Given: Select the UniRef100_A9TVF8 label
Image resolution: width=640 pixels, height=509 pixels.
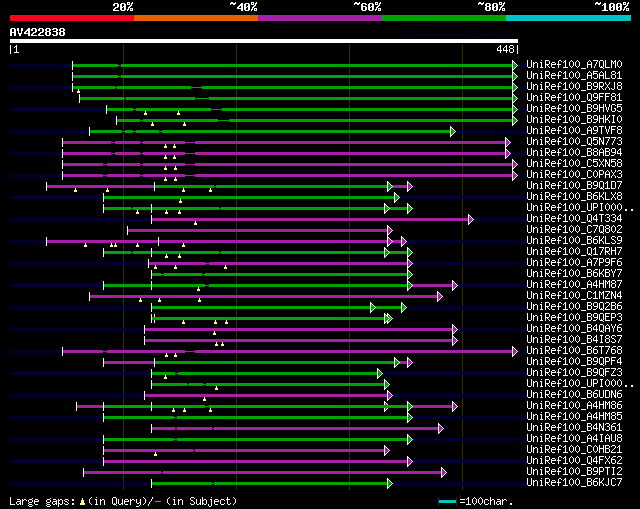Looking at the screenshot, I should (574, 131).
